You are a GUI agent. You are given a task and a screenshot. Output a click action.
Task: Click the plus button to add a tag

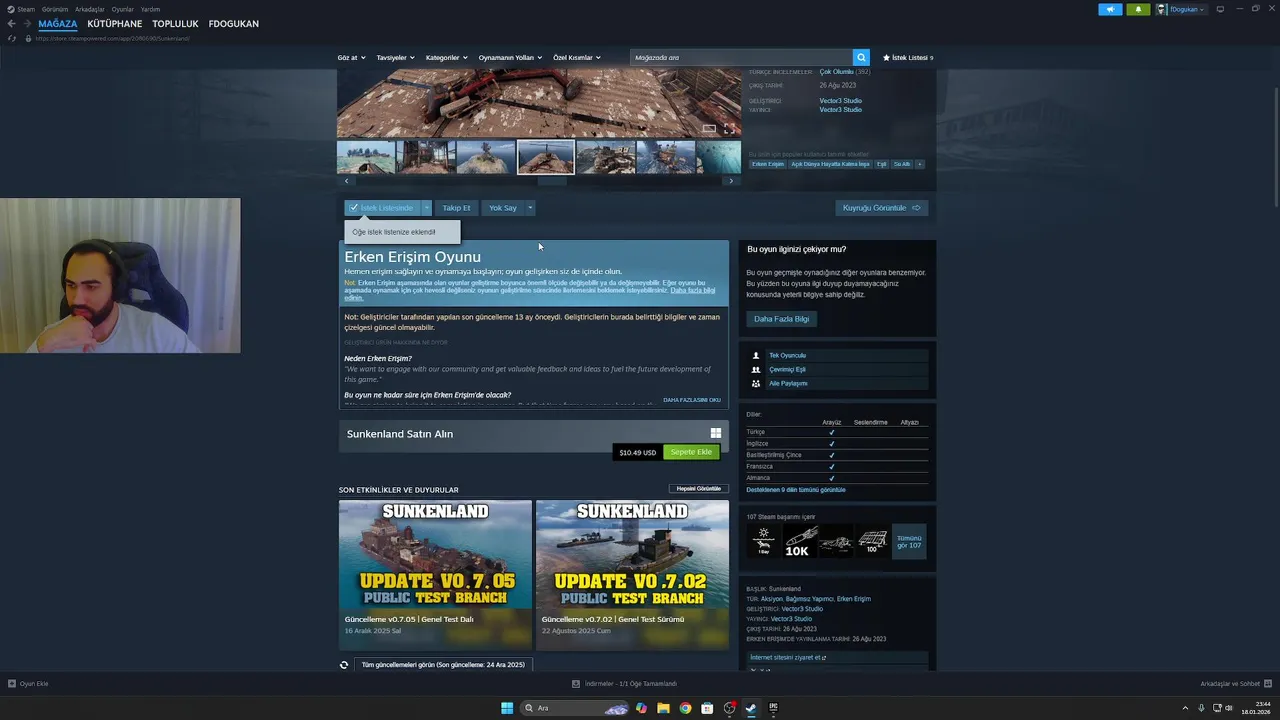(x=919, y=164)
